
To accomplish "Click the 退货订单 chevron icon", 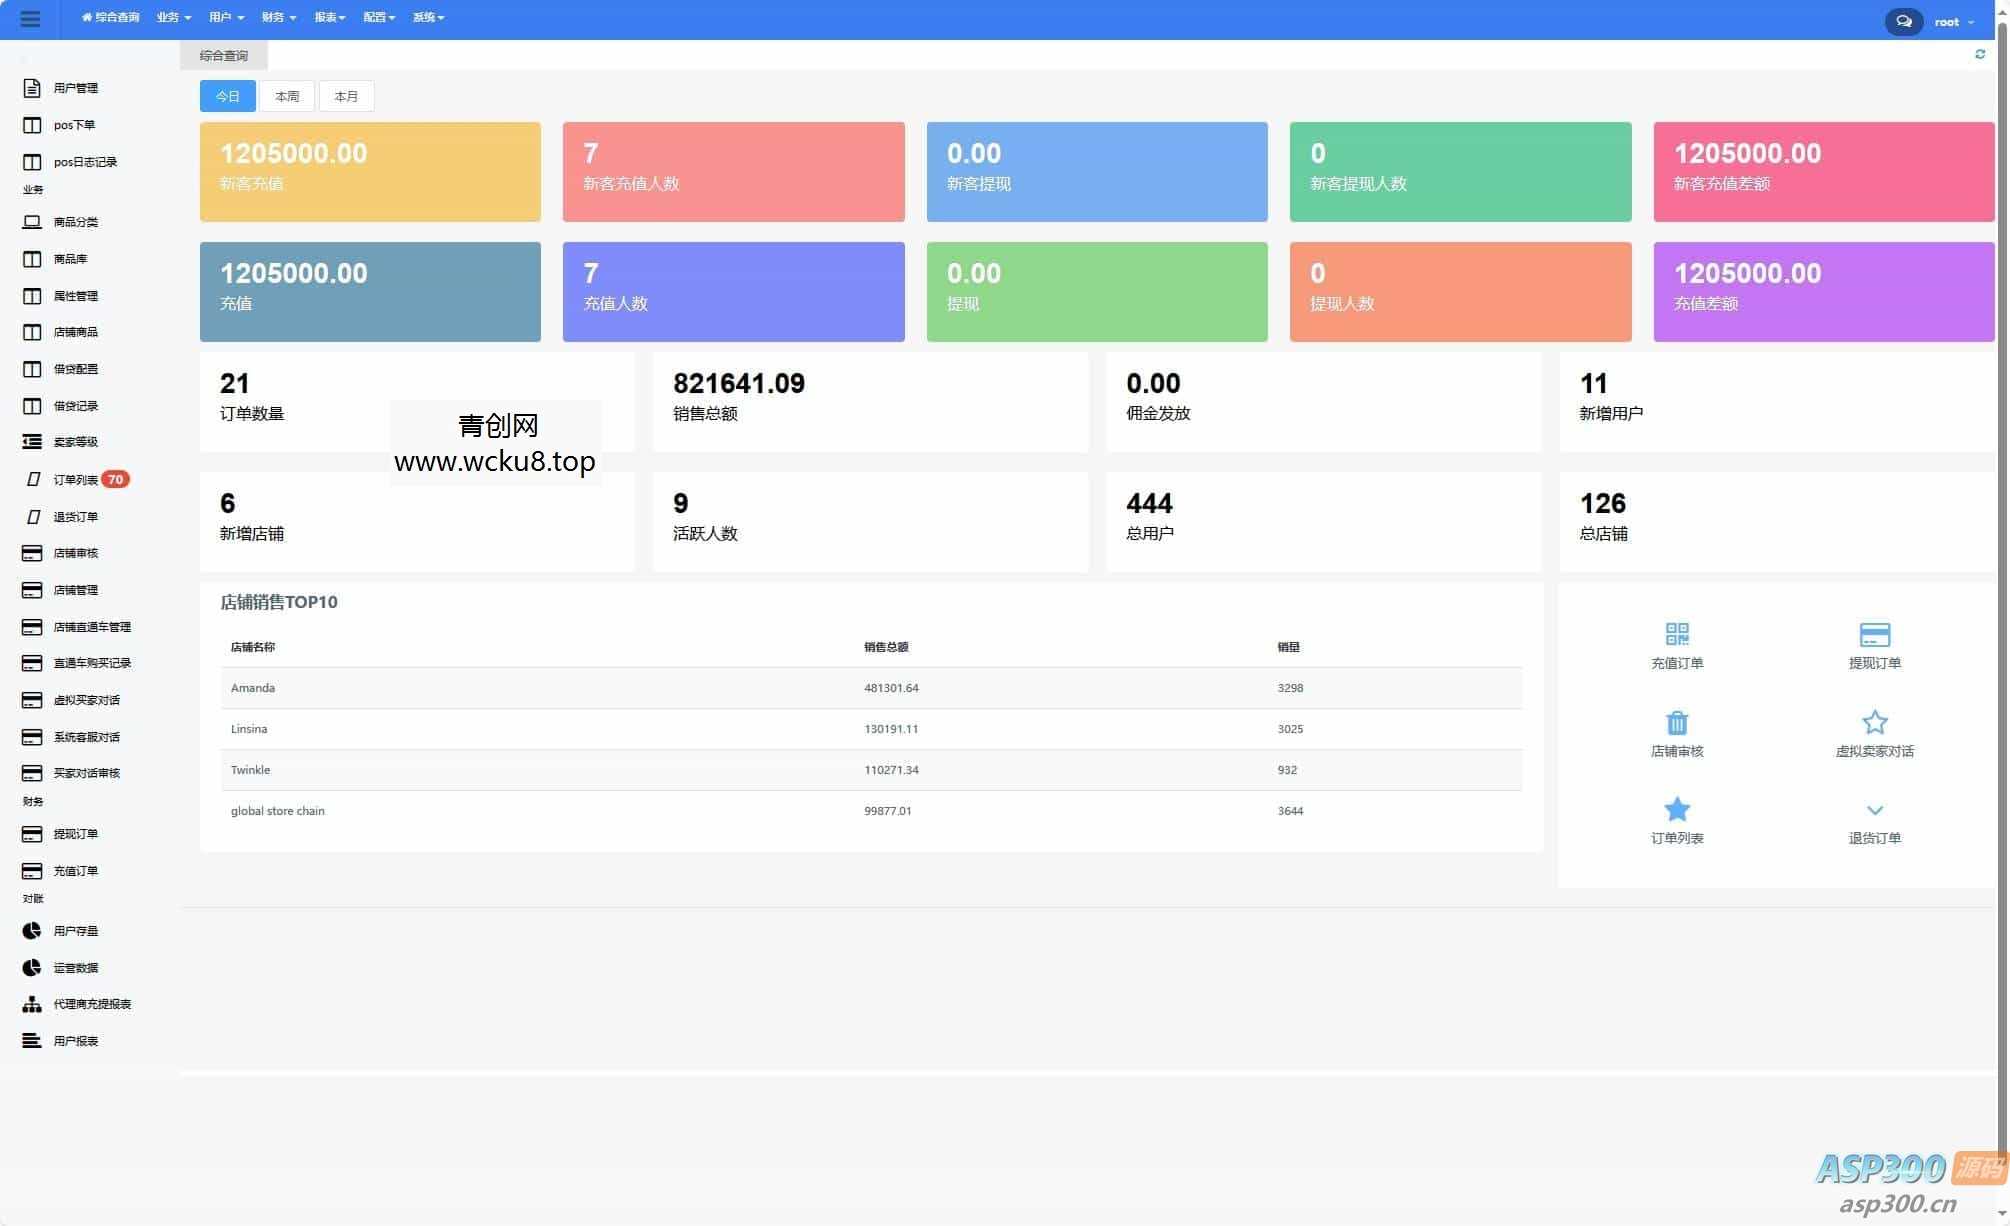I will 1875,810.
